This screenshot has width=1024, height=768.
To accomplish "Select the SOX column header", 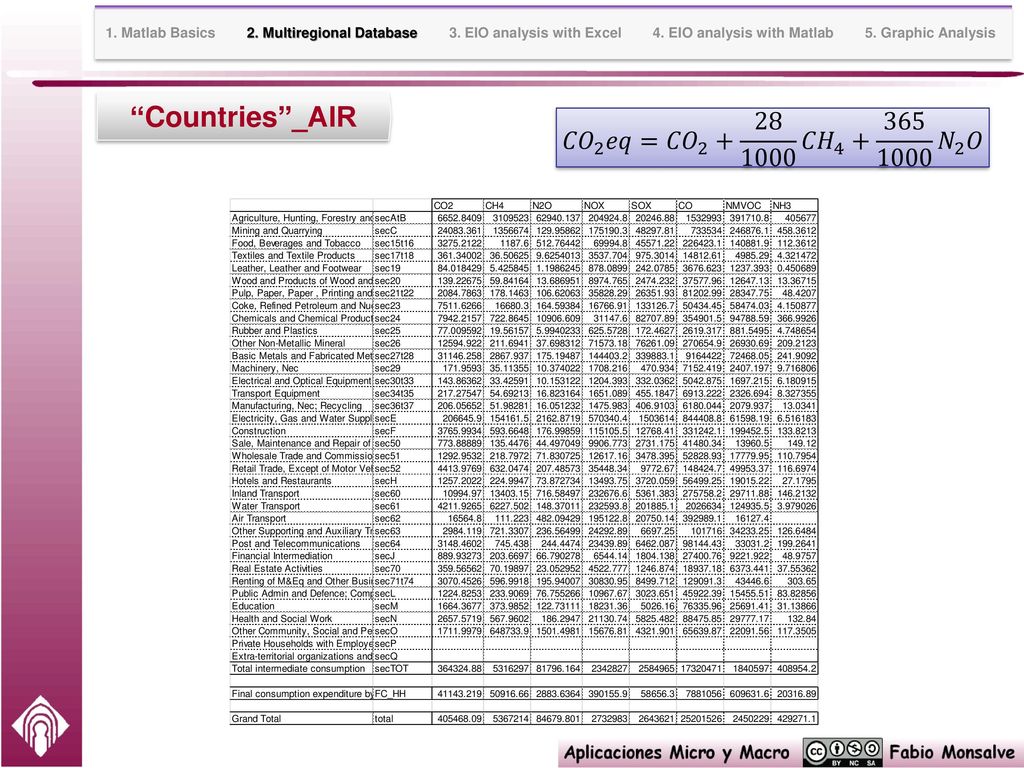I will click(x=653, y=205).
